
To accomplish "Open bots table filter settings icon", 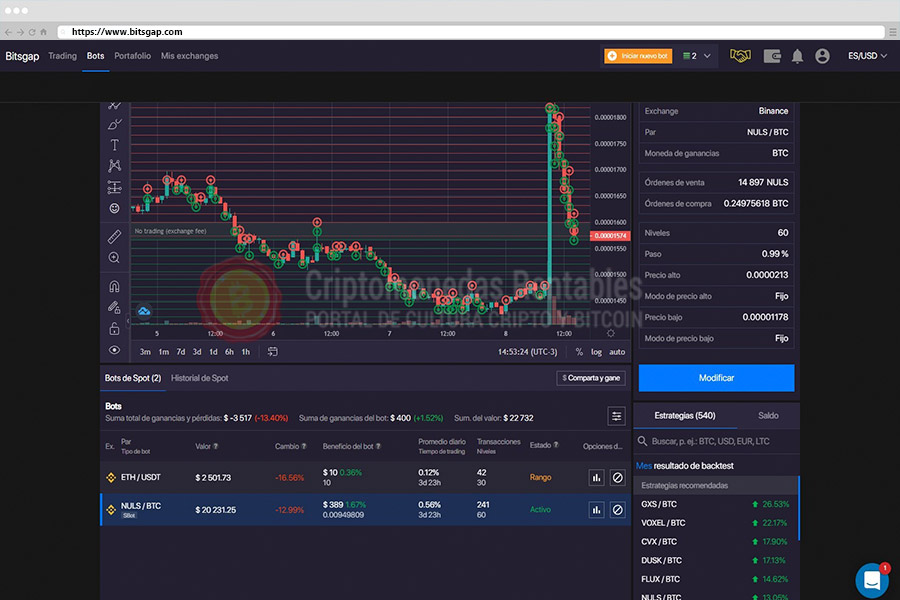I will (x=616, y=416).
